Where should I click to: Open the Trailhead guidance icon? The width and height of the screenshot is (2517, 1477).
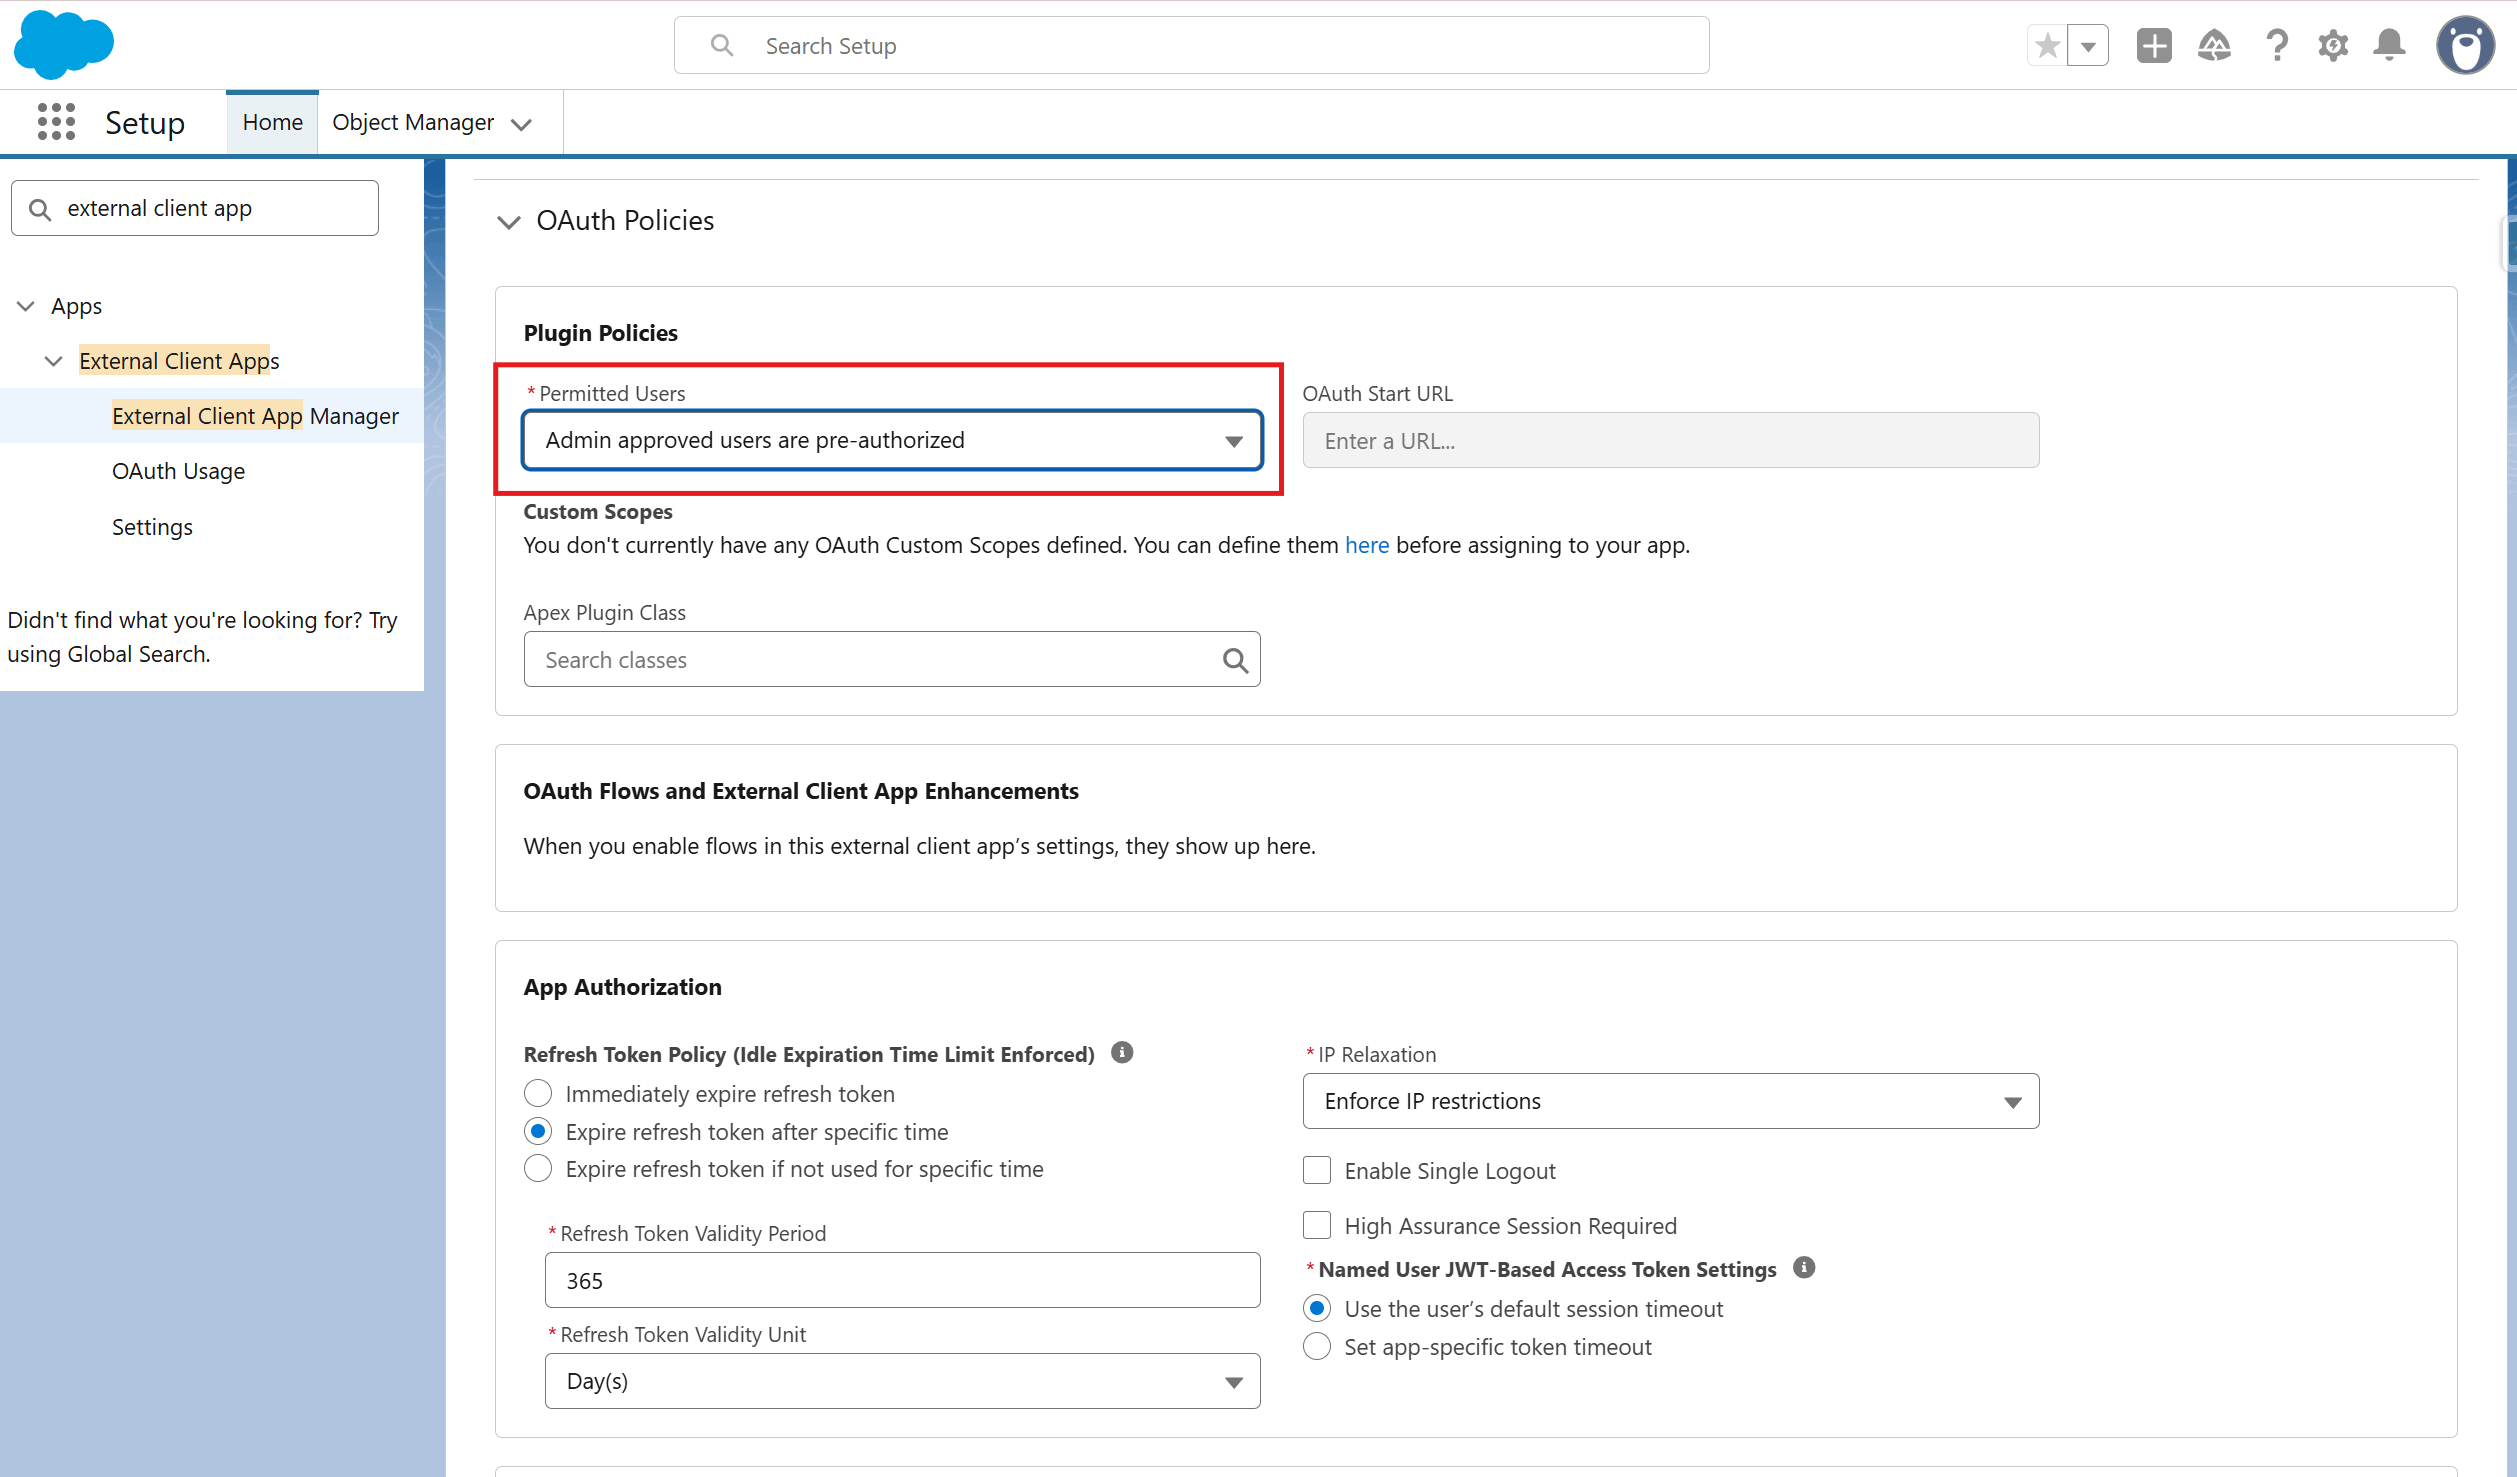pos(2214,45)
